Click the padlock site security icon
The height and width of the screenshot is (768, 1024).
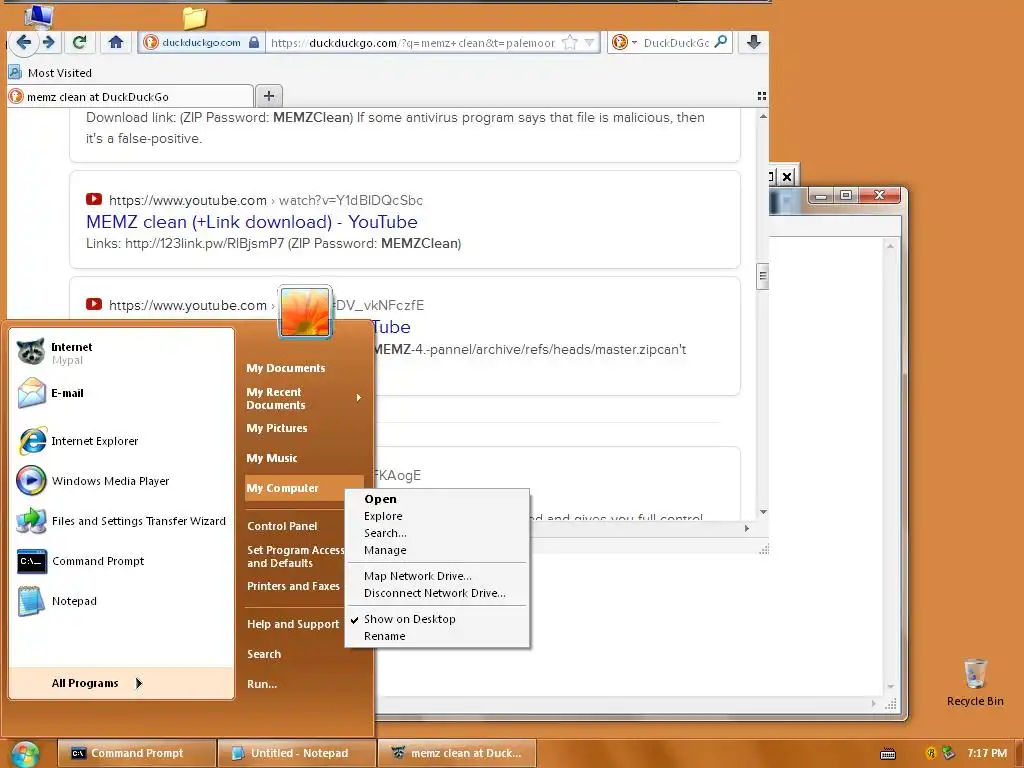pos(254,42)
